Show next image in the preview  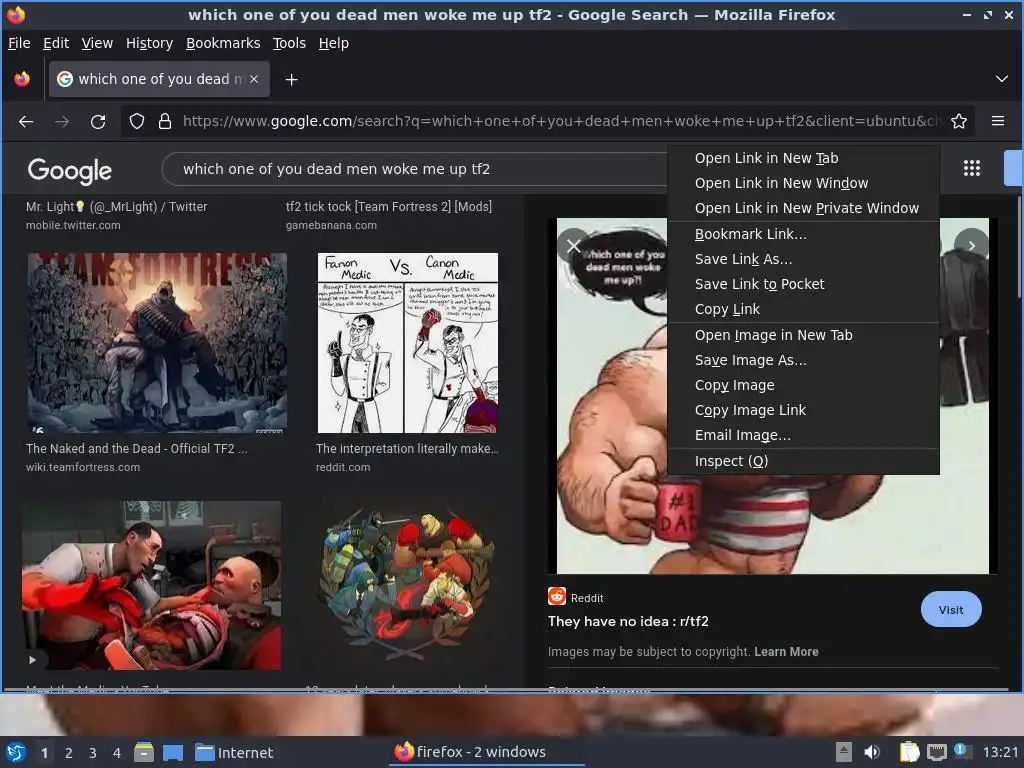[x=972, y=246]
